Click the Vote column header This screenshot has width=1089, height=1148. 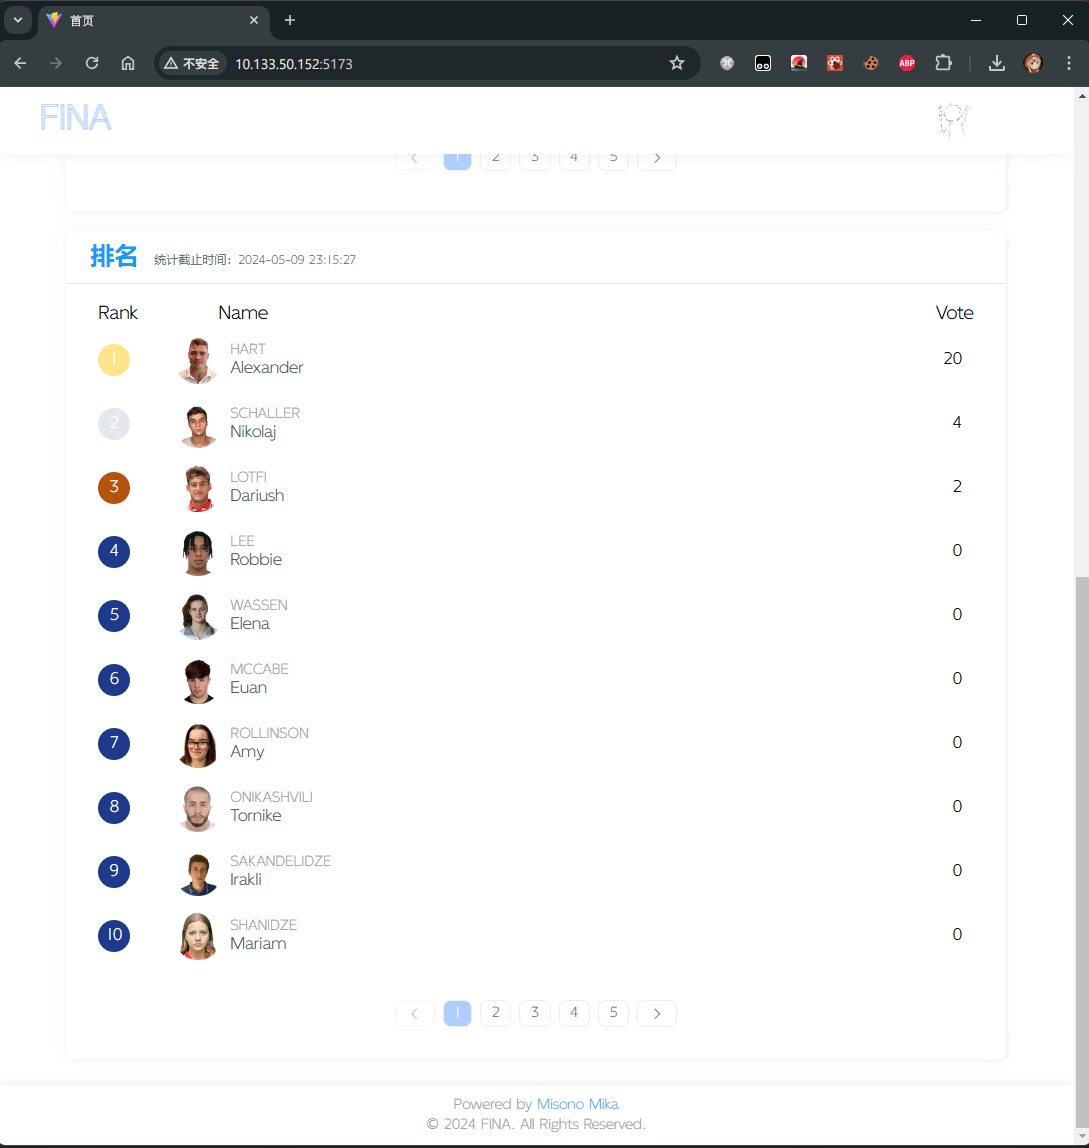(954, 313)
